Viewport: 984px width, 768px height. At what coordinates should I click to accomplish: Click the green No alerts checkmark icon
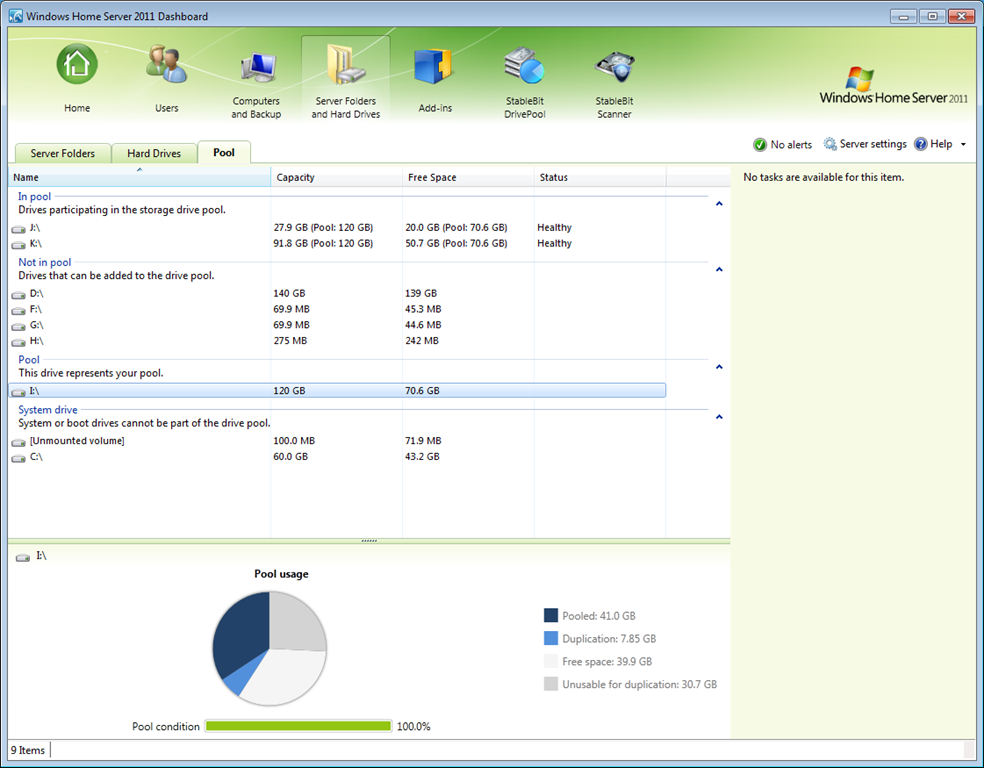pyautogui.click(x=759, y=145)
